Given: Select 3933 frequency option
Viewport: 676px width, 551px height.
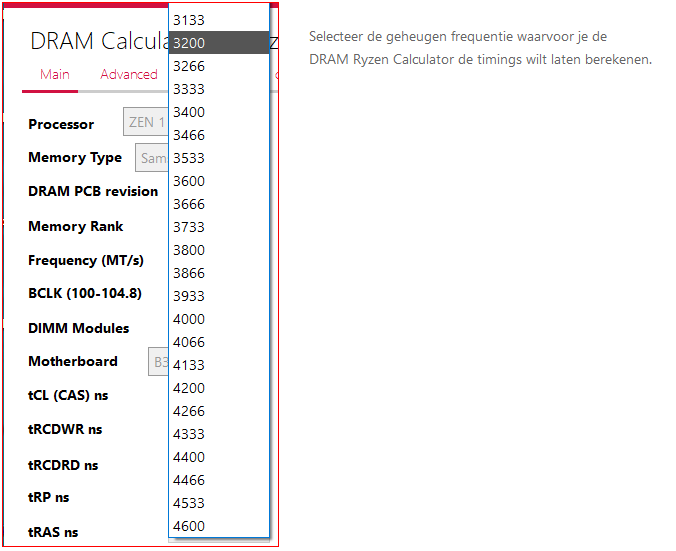Looking at the screenshot, I should coord(219,296).
